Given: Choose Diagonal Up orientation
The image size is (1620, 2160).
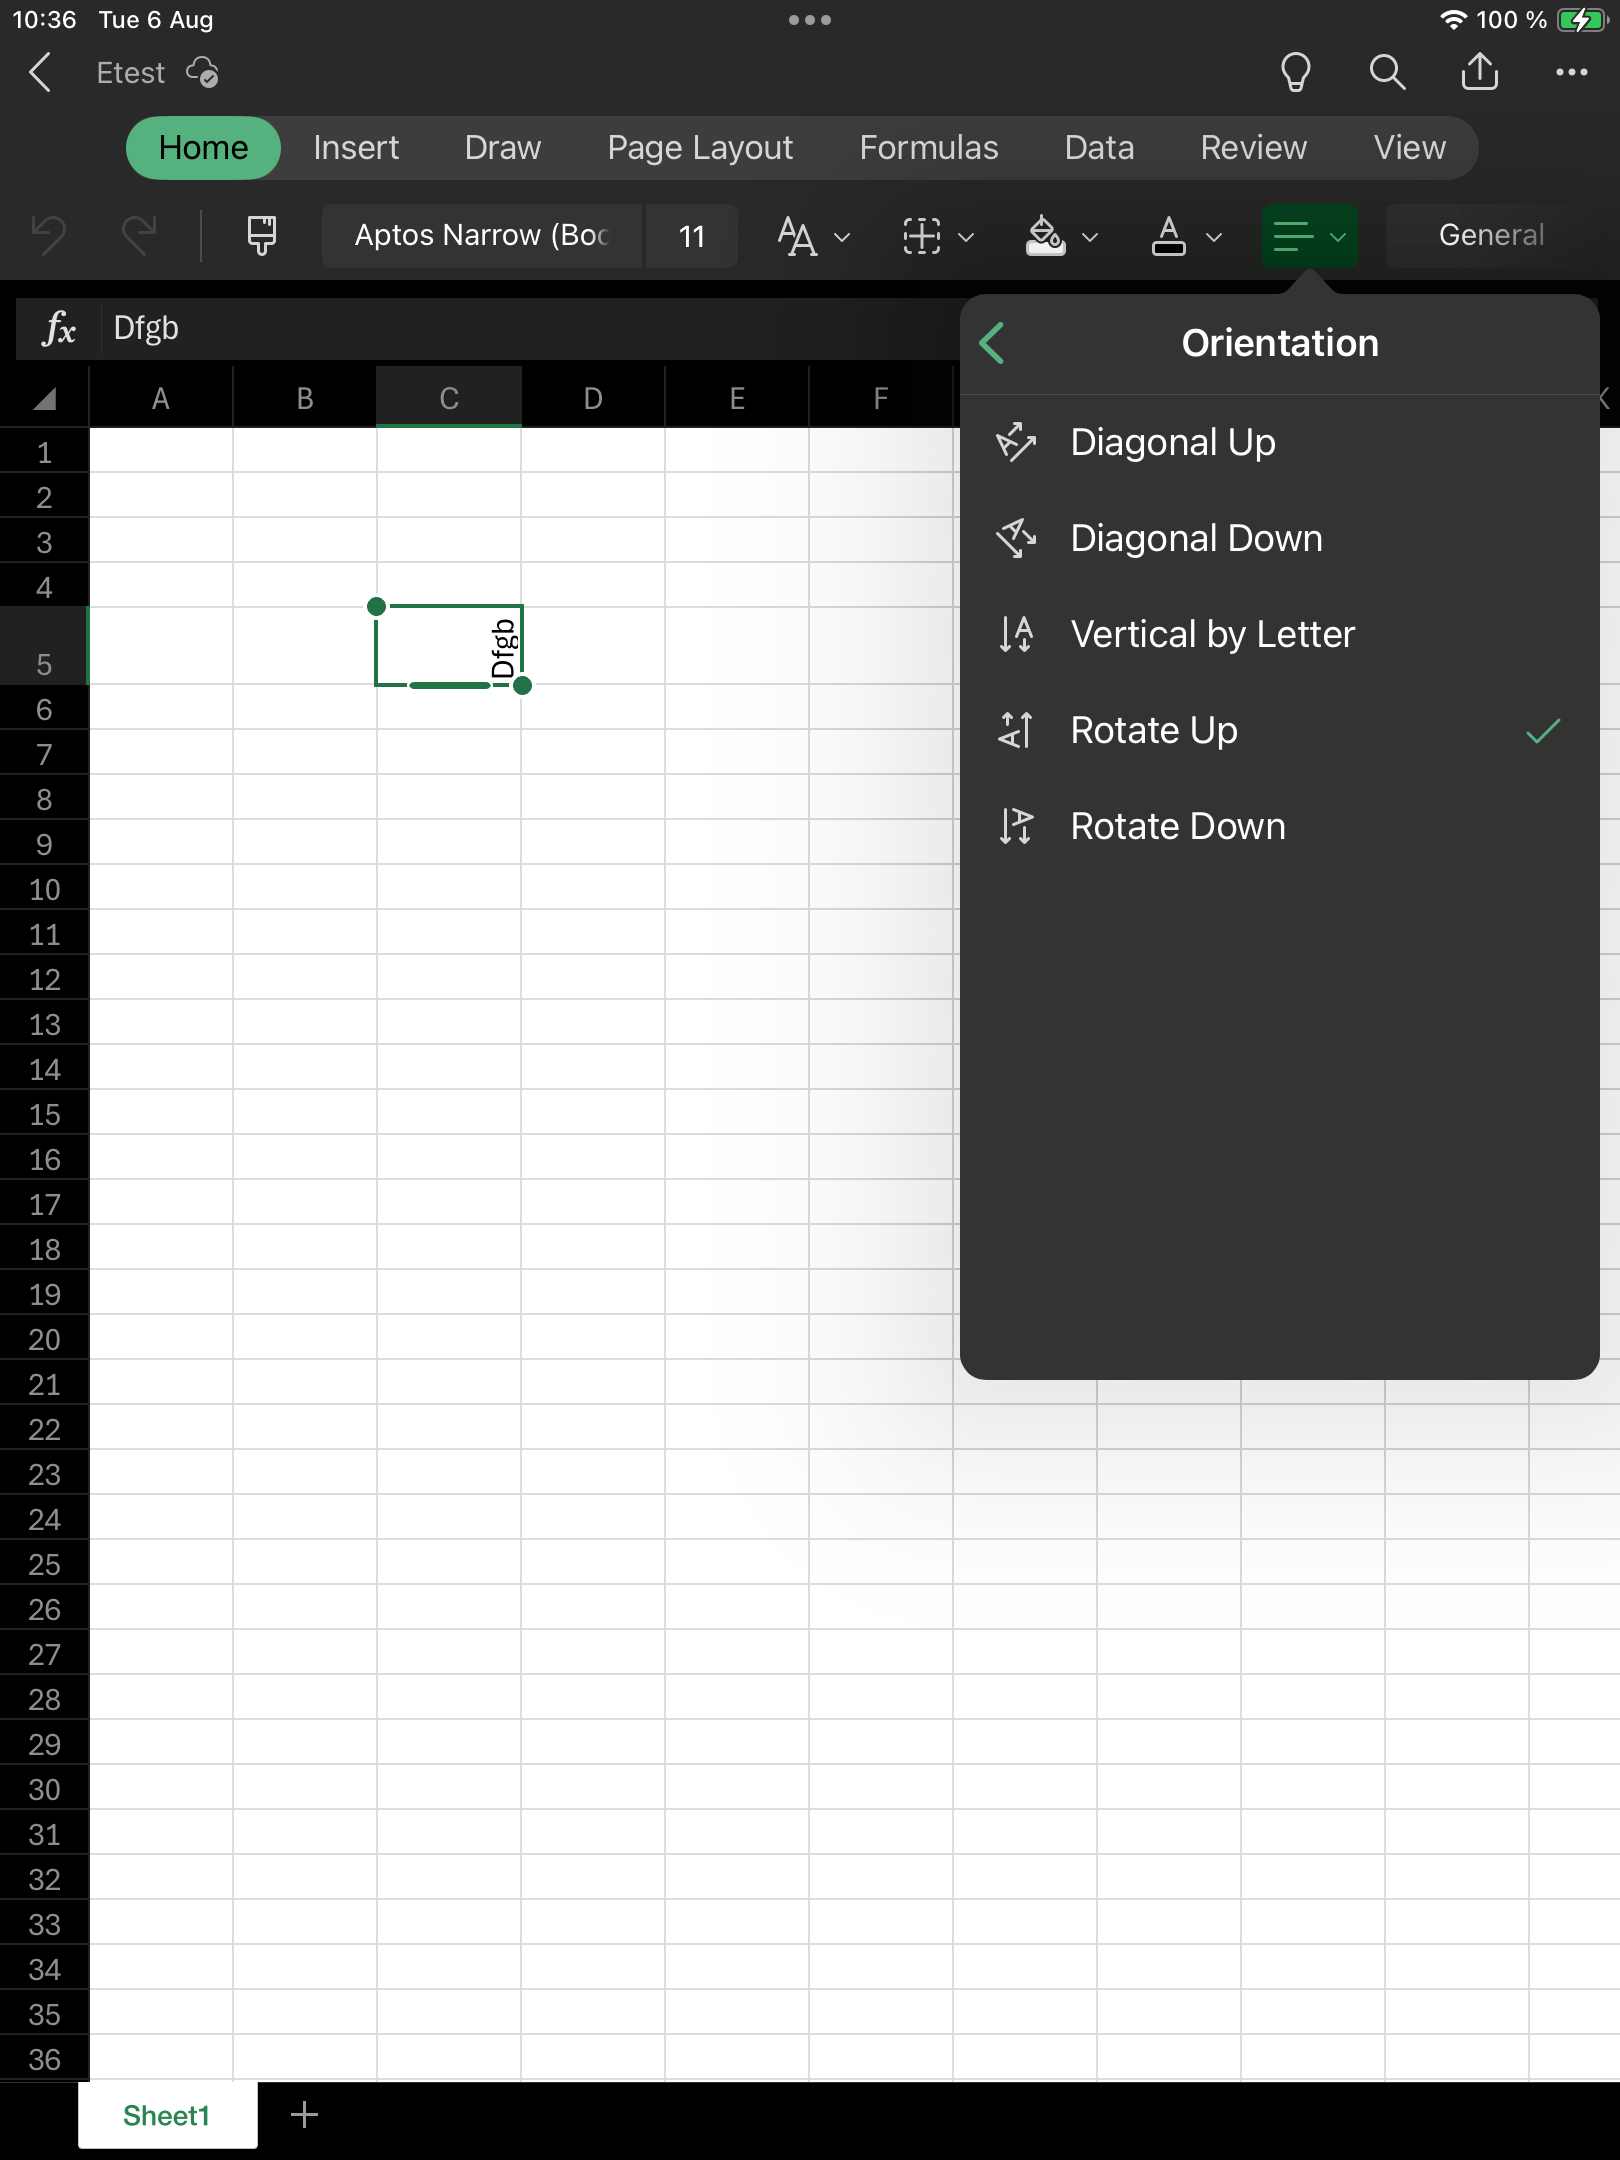Looking at the screenshot, I should [x=1279, y=442].
